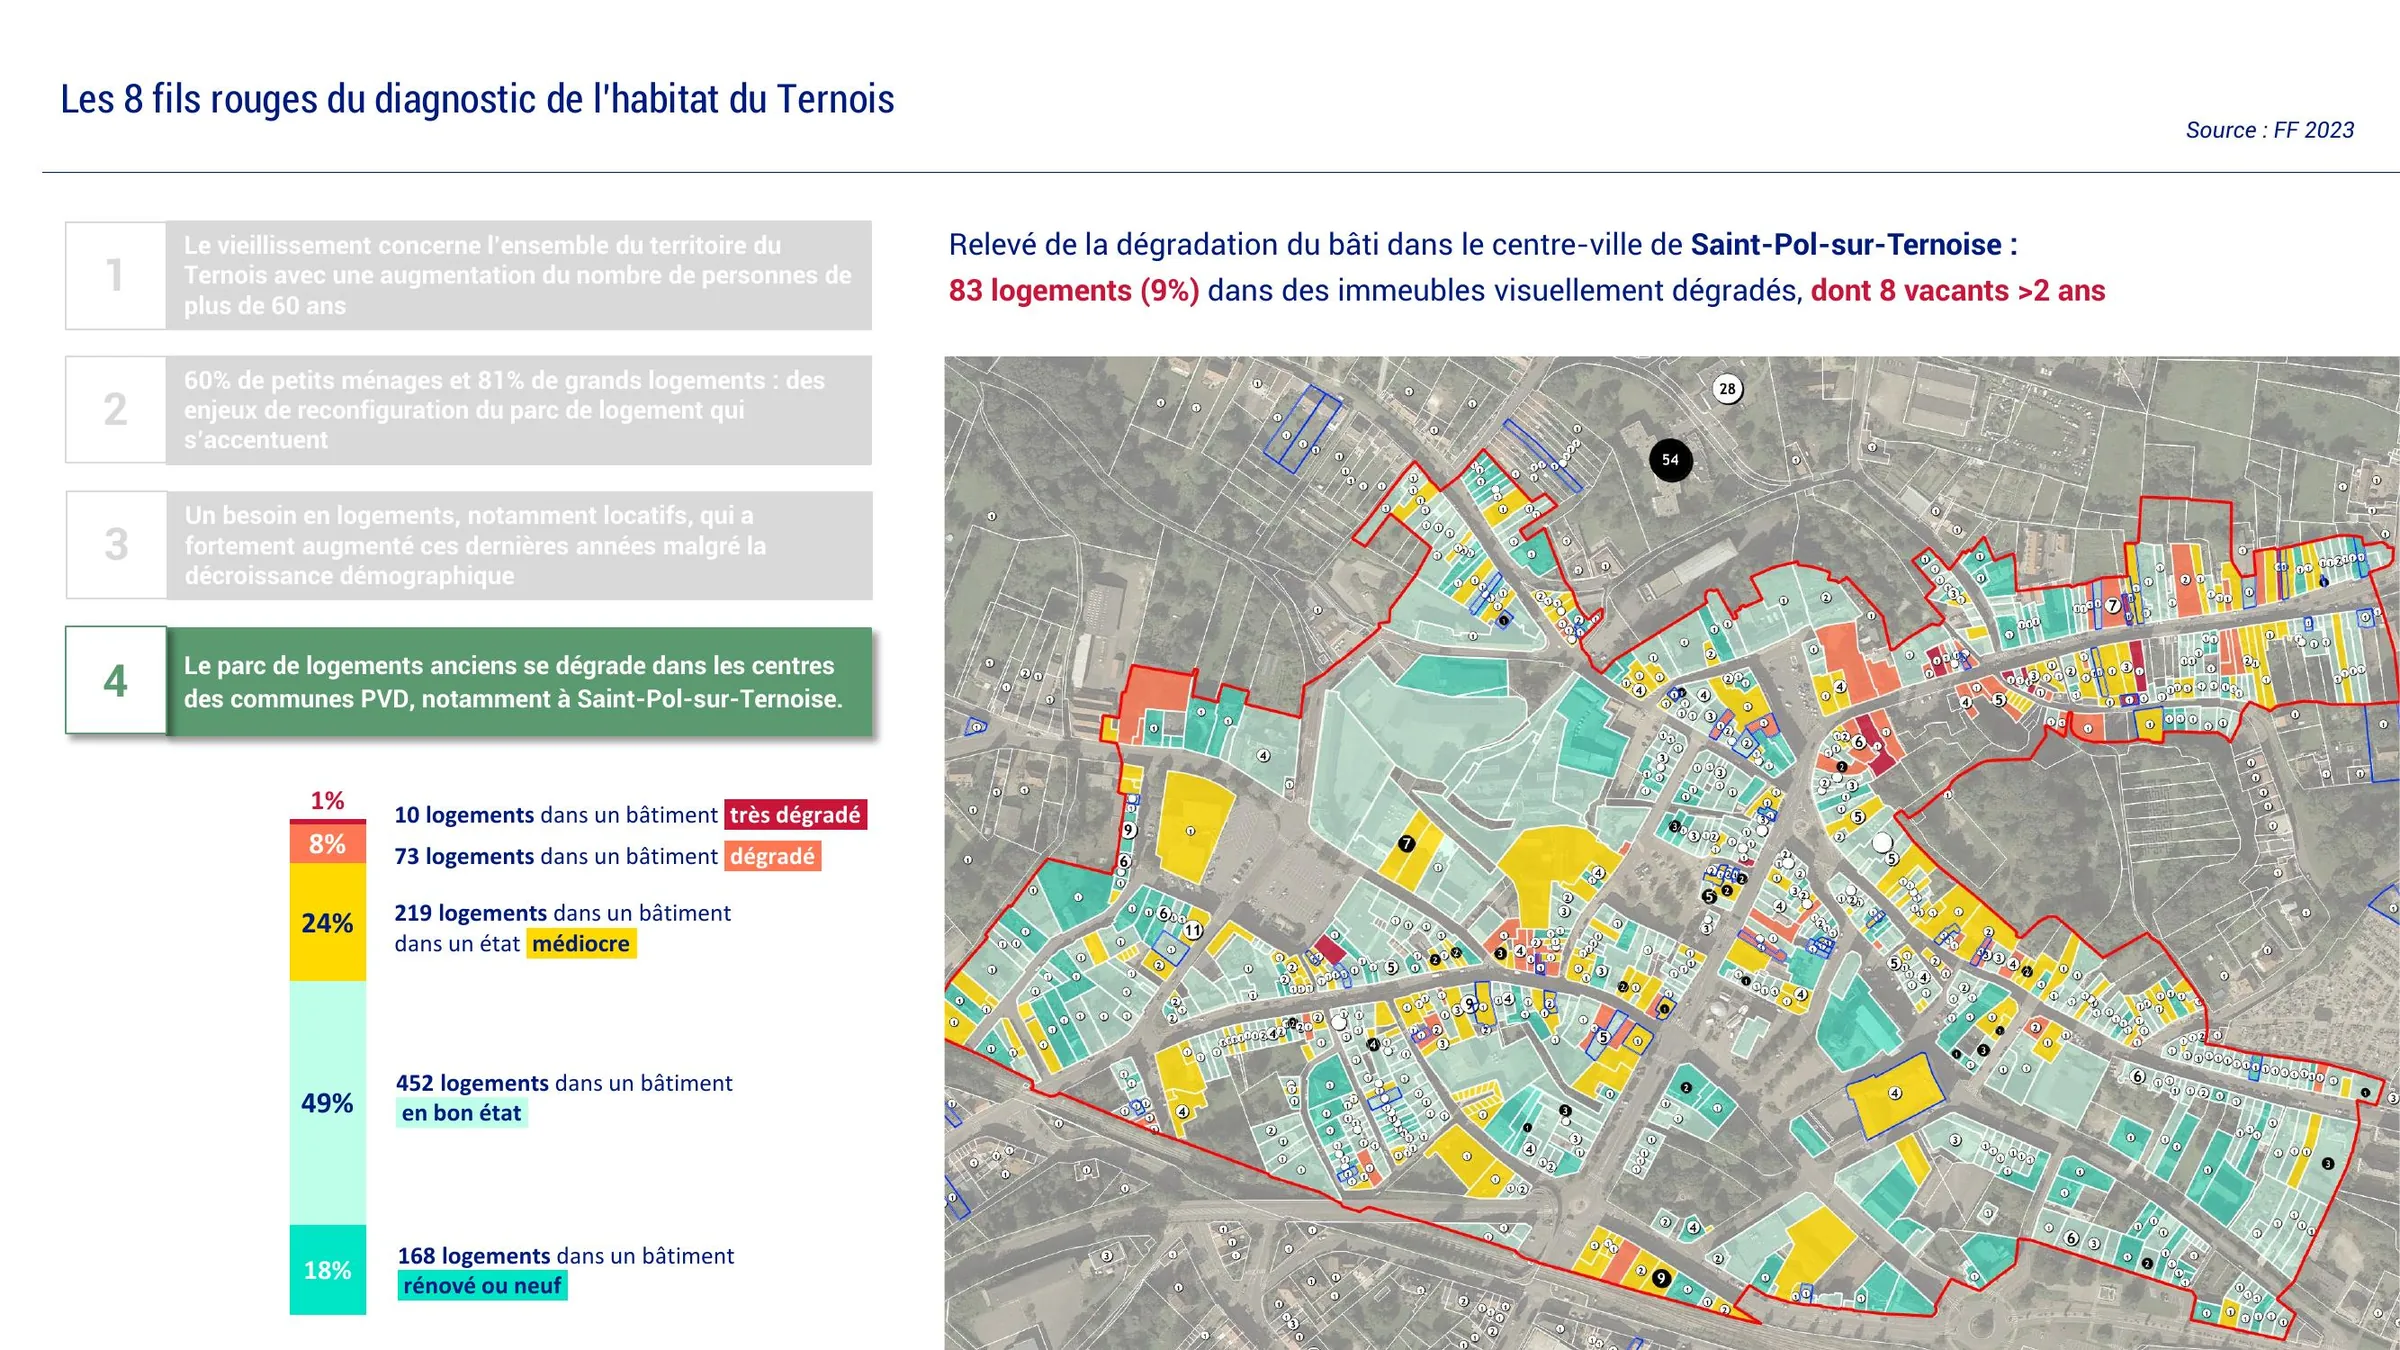Viewport: 2400px width, 1350px height.
Task: Click the orange 8% bar segment
Action: [328, 844]
